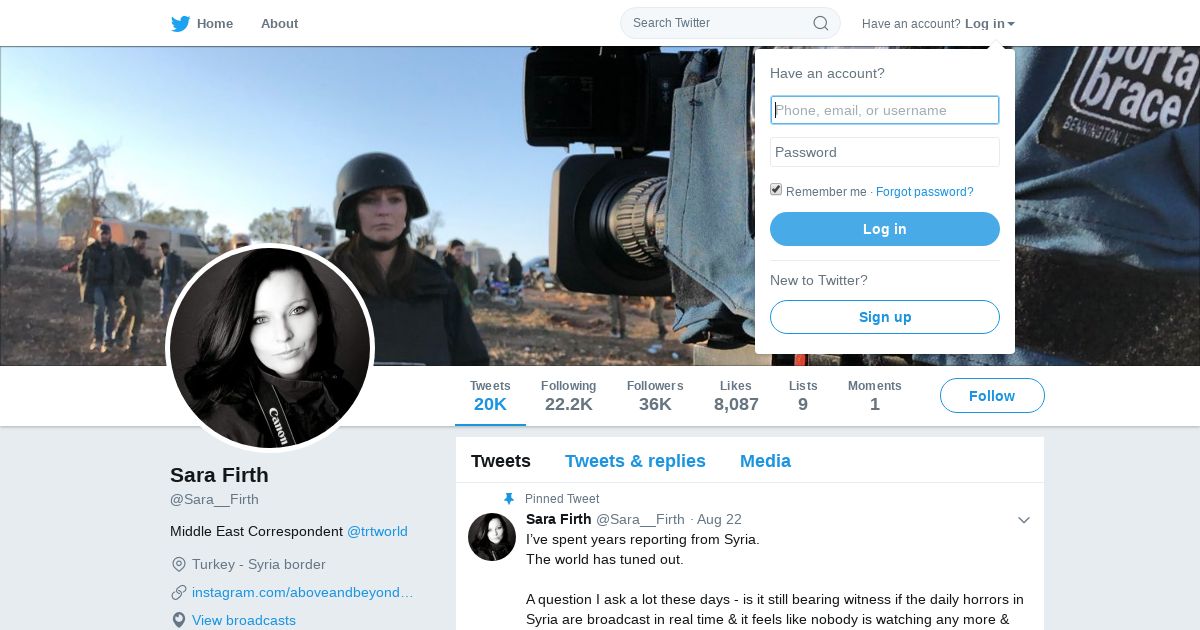
Task: Open Sara Firth's small tweet avatar
Action: coord(492,537)
